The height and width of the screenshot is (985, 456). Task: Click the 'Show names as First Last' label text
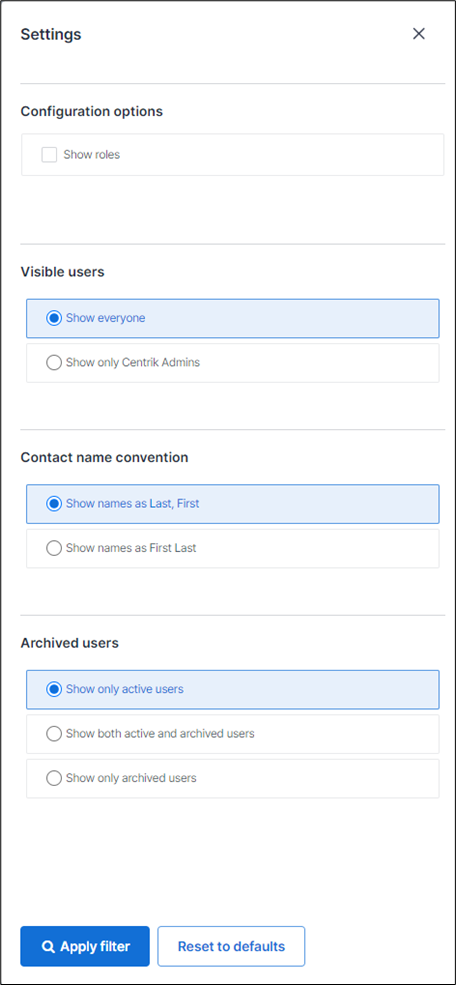point(131,548)
